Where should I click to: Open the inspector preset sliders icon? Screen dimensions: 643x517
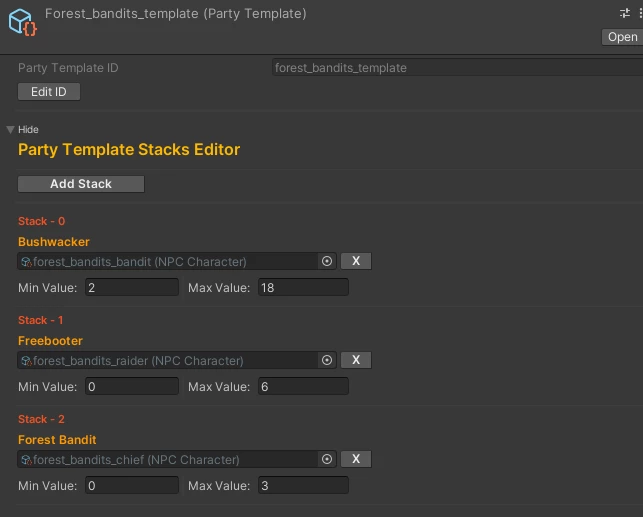tap(625, 13)
